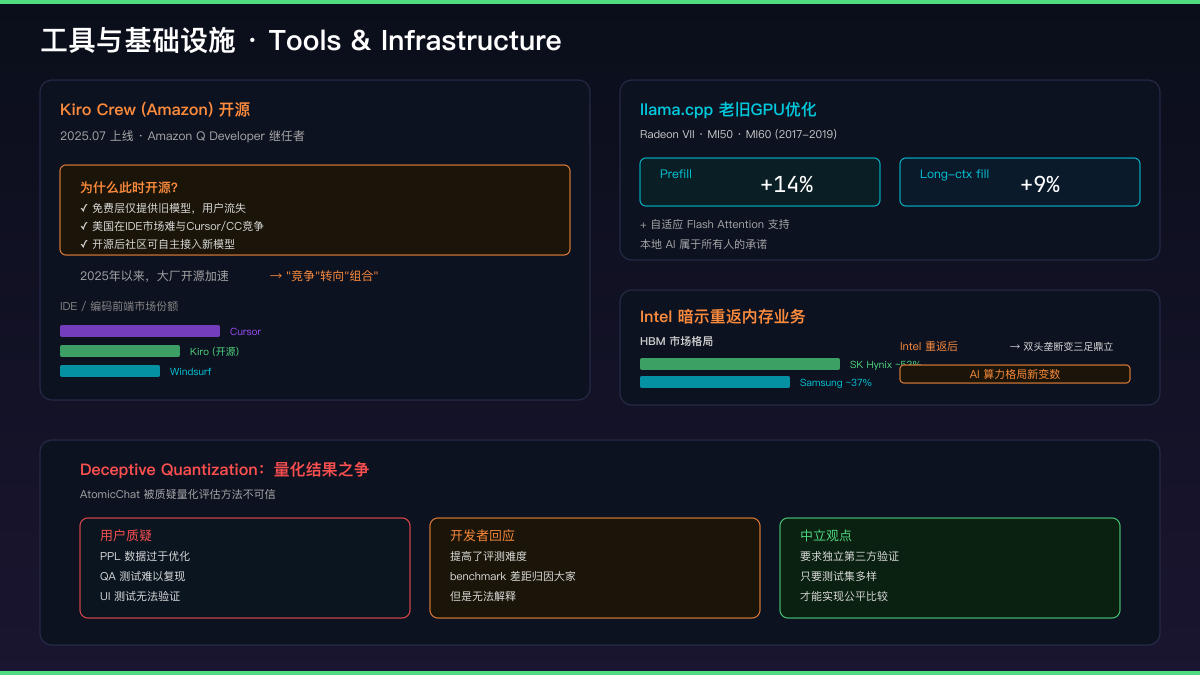Select the 'Intel 暗示重返内存业务' card heading

tap(723, 316)
